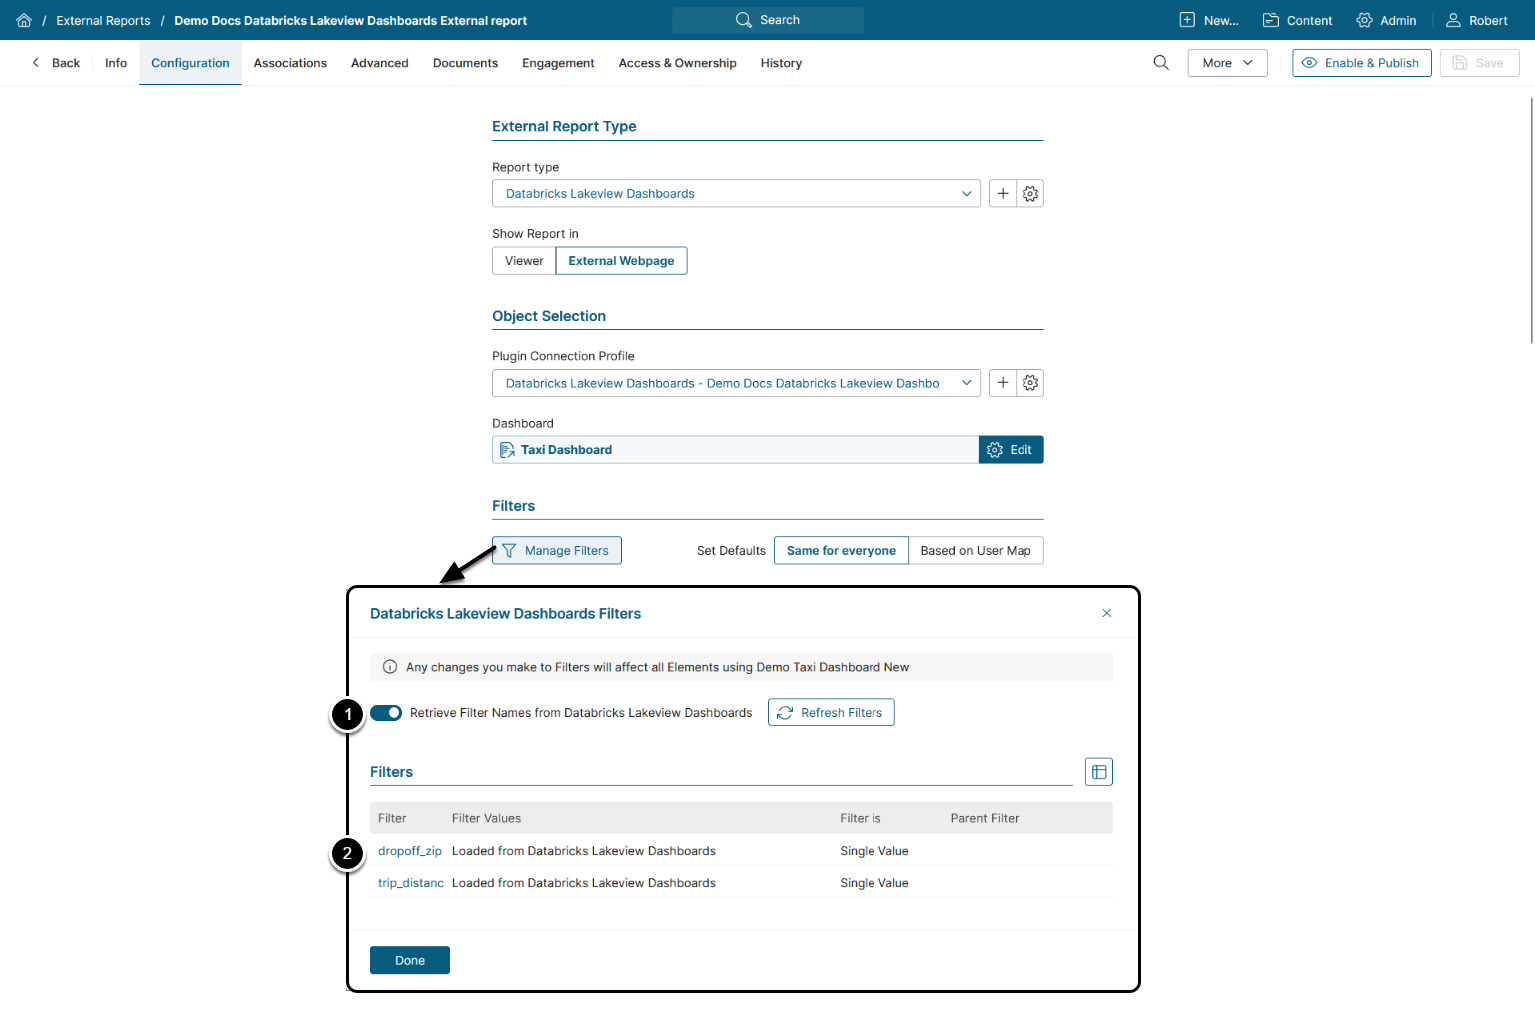Switch to the Advanced tab
Screen dimensions: 1535x1028
click(380, 63)
